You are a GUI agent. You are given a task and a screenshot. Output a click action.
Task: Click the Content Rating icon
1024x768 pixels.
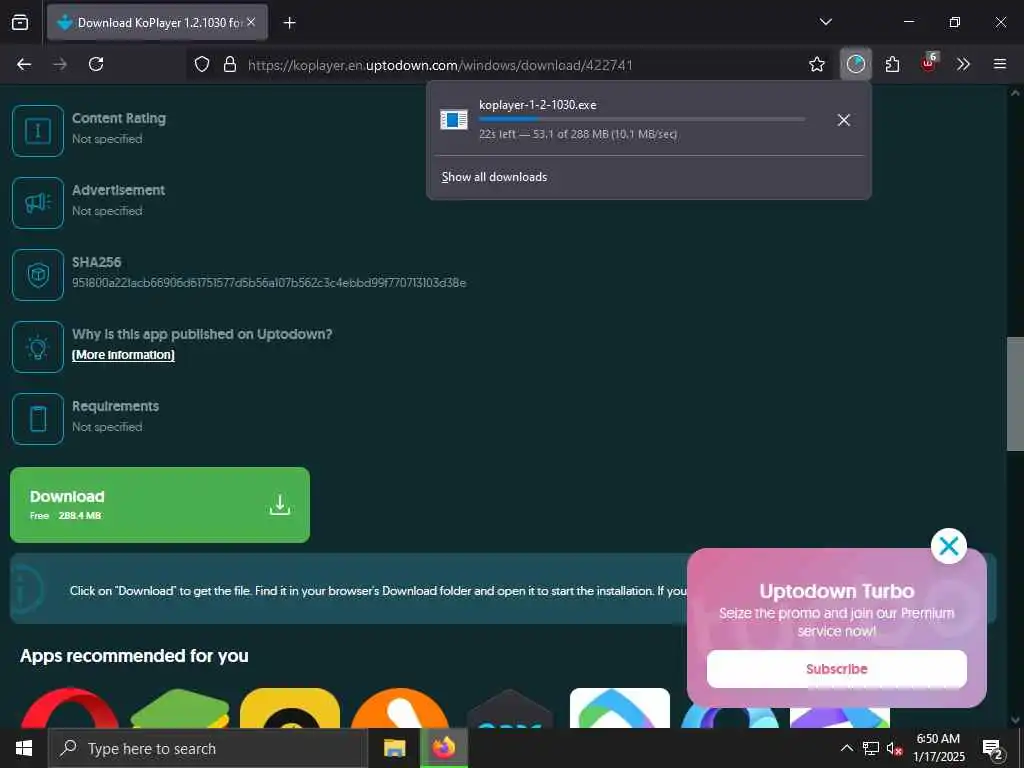tap(38, 131)
